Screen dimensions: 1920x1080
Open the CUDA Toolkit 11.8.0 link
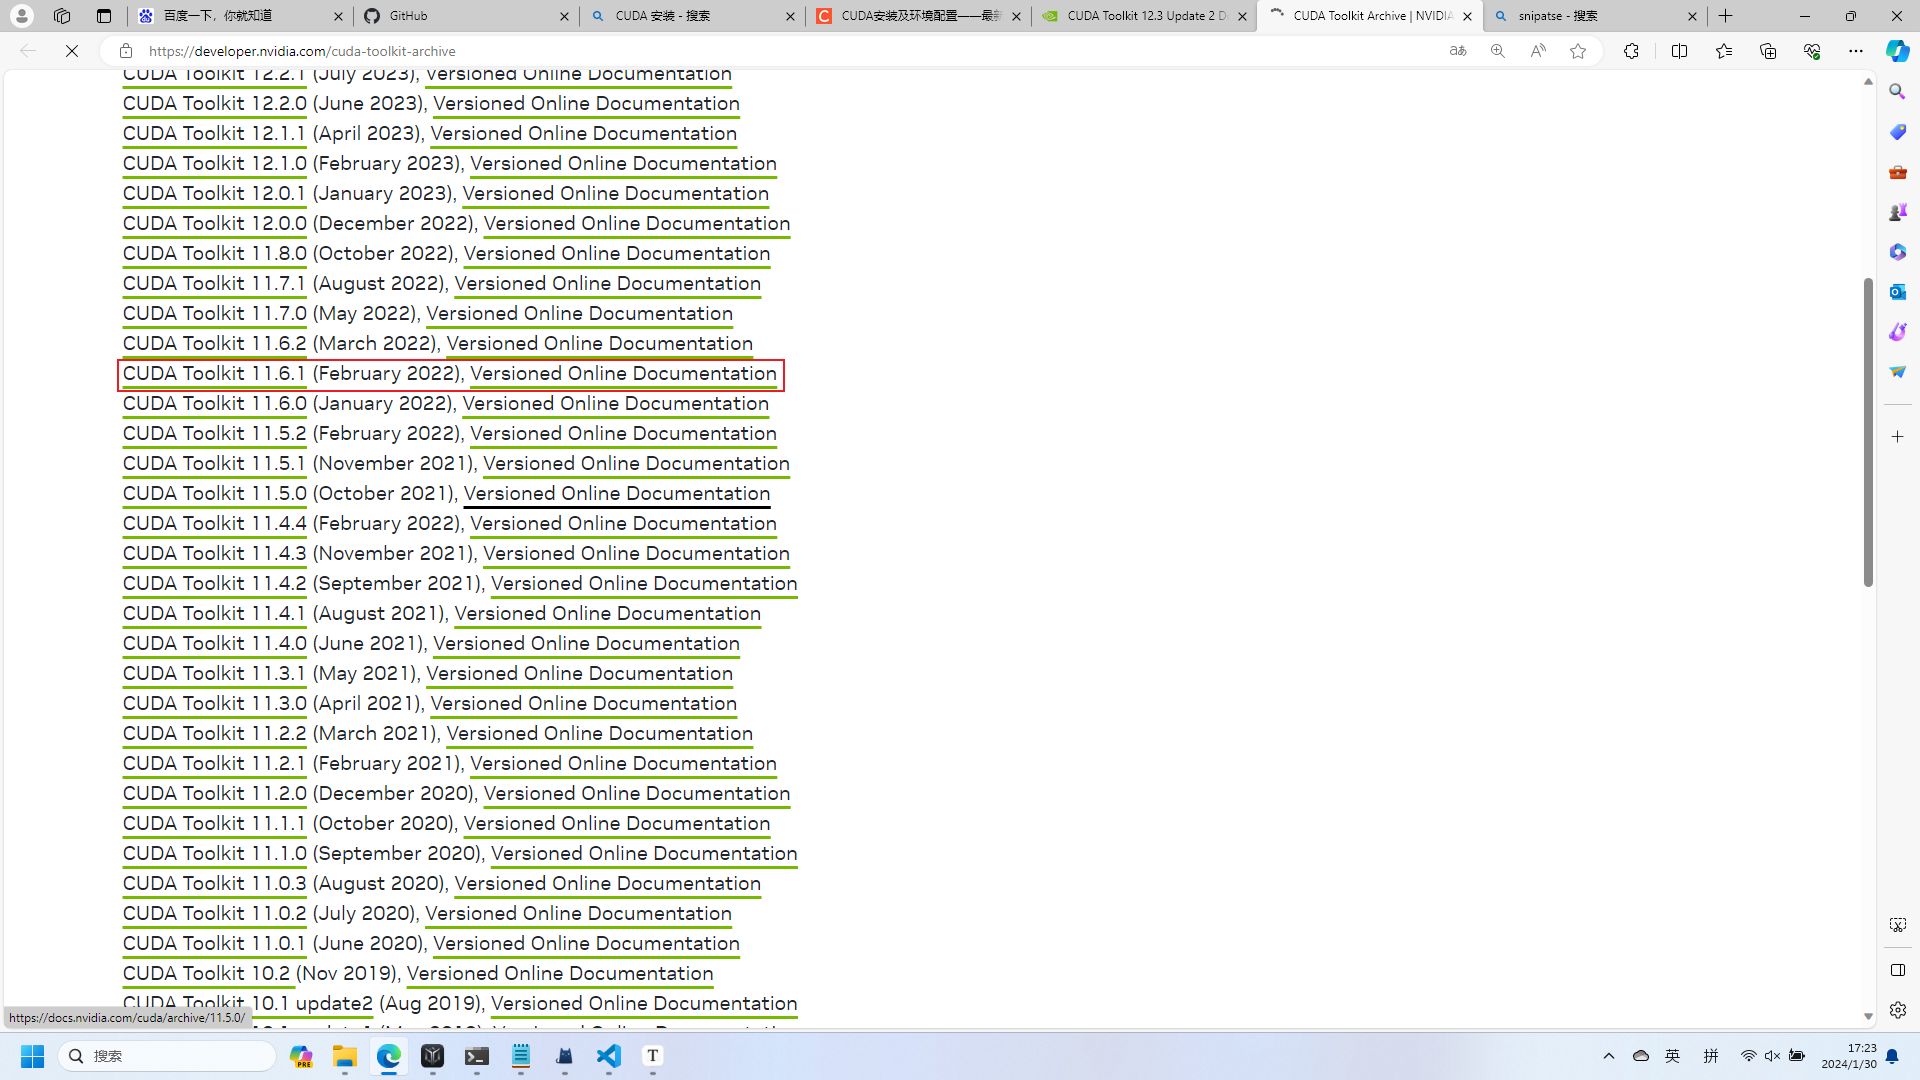click(x=214, y=254)
